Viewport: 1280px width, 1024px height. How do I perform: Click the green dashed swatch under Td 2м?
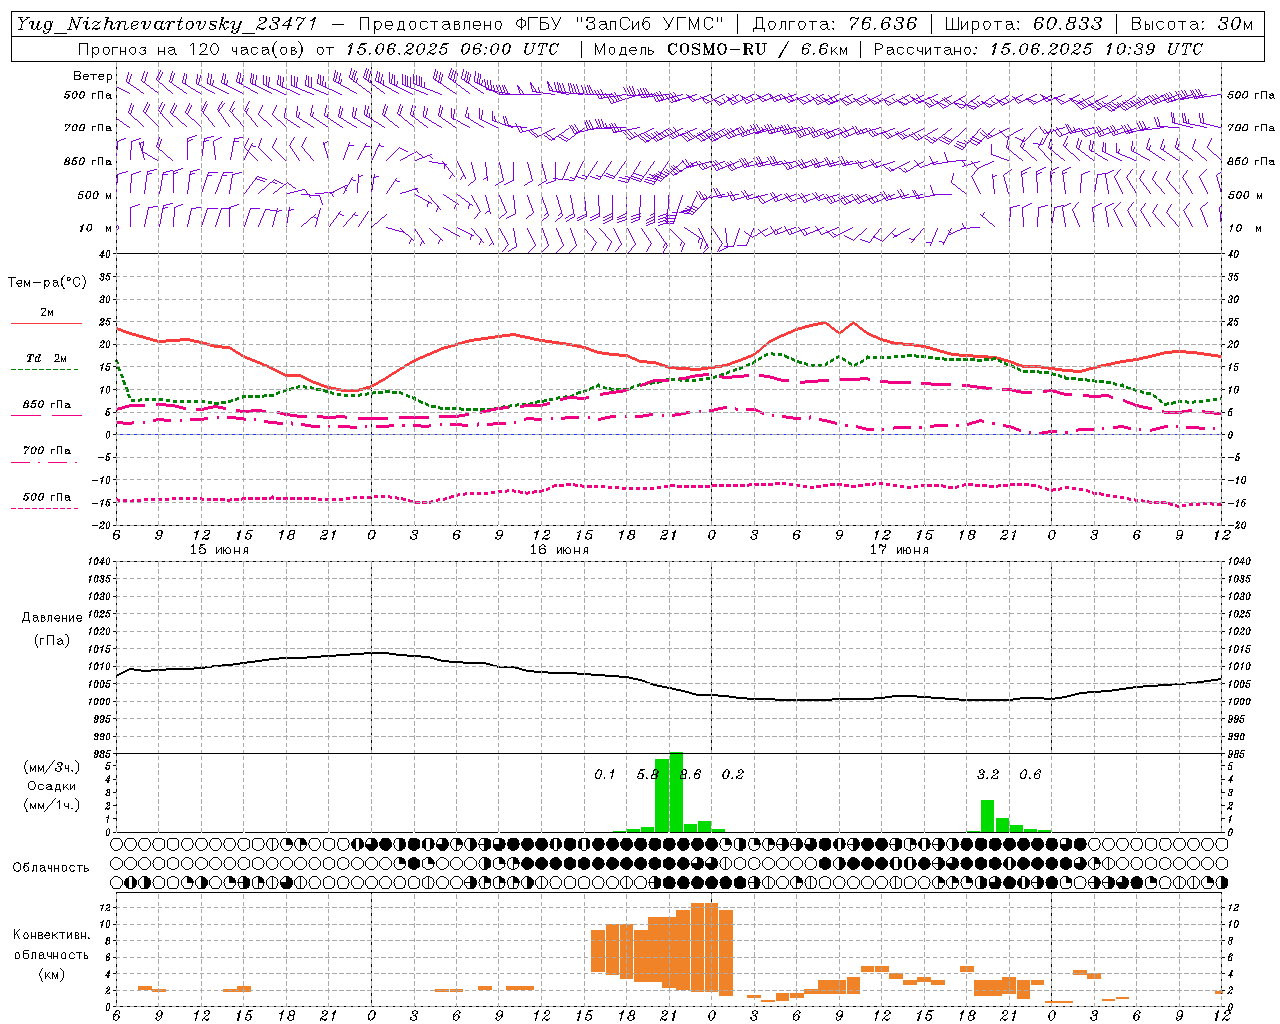point(44,369)
